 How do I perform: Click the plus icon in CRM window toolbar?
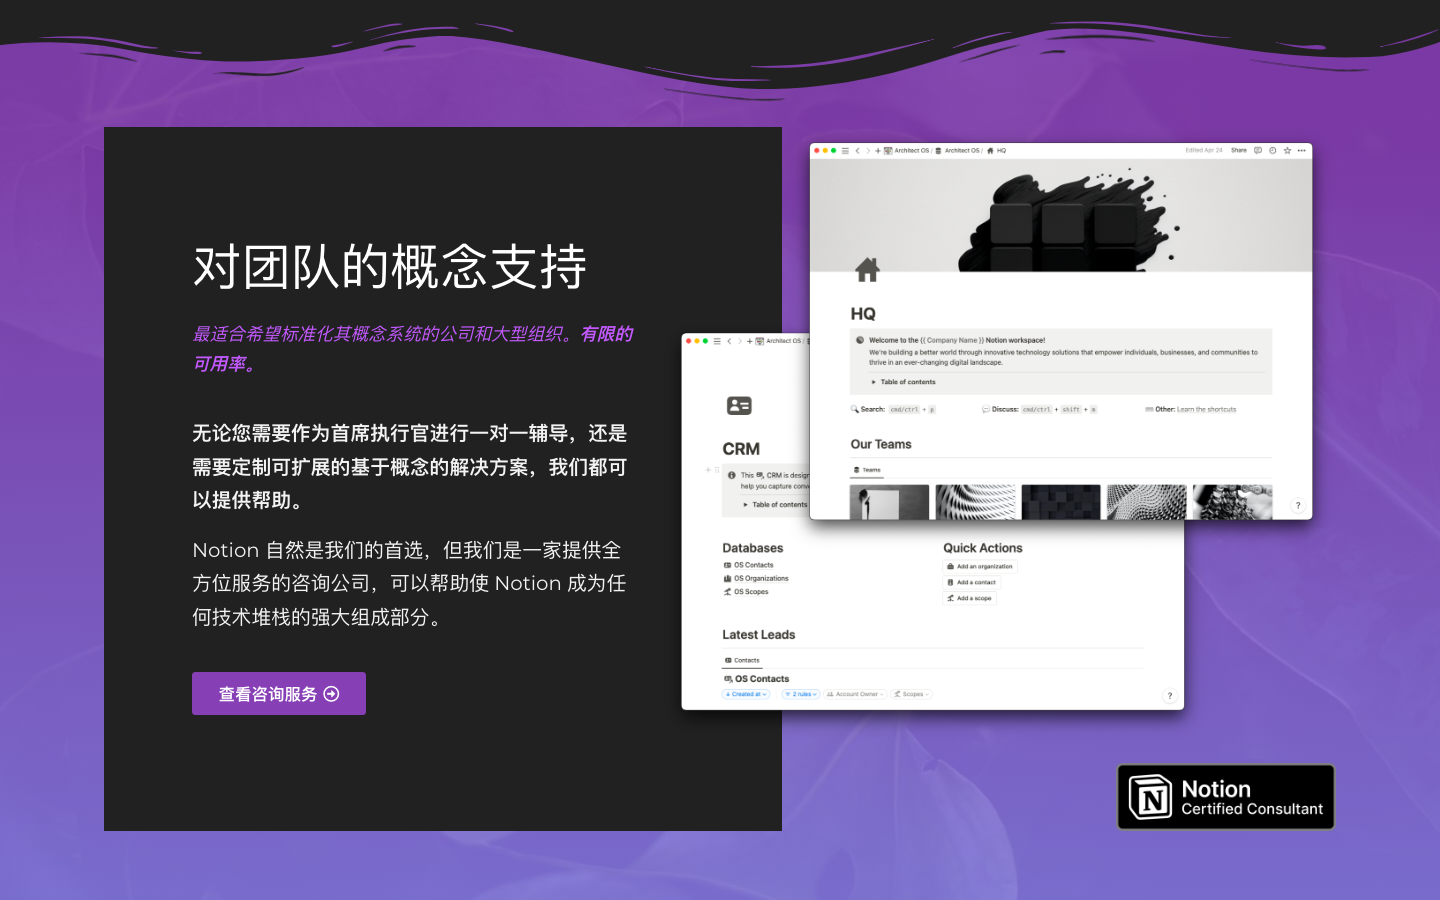pos(750,341)
